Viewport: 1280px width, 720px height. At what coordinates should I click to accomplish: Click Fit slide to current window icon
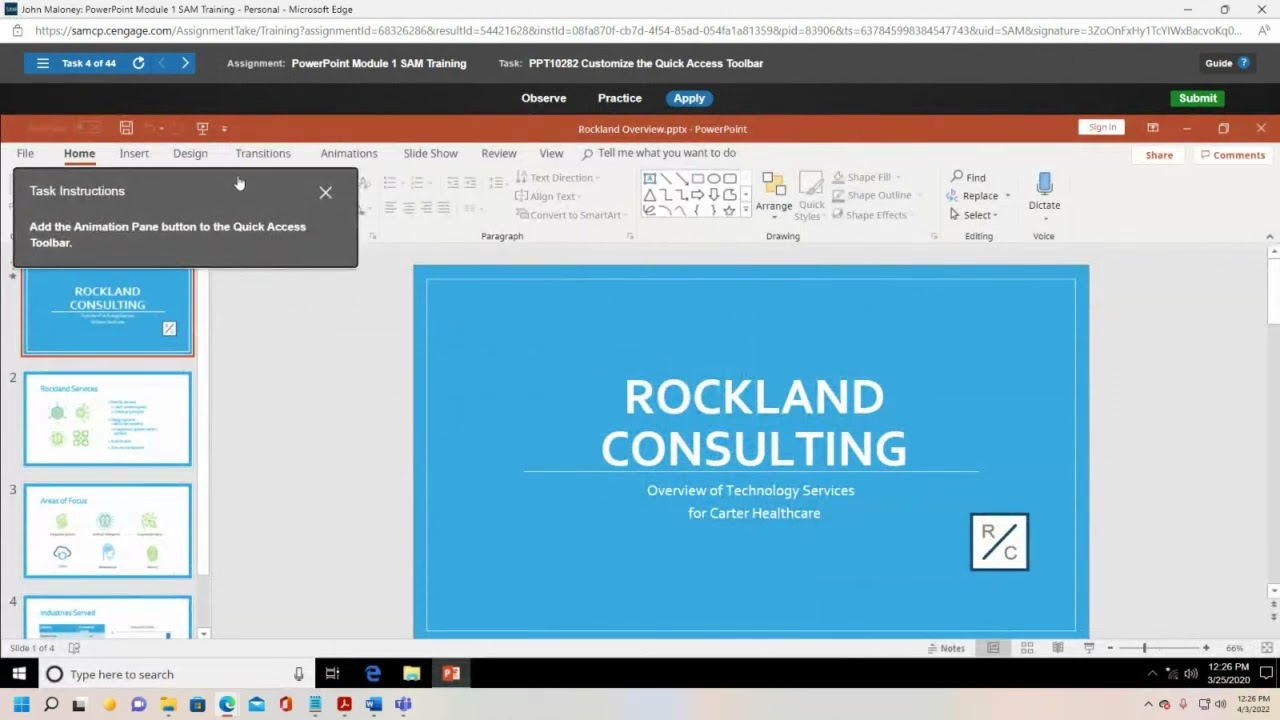click(x=1267, y=648)
